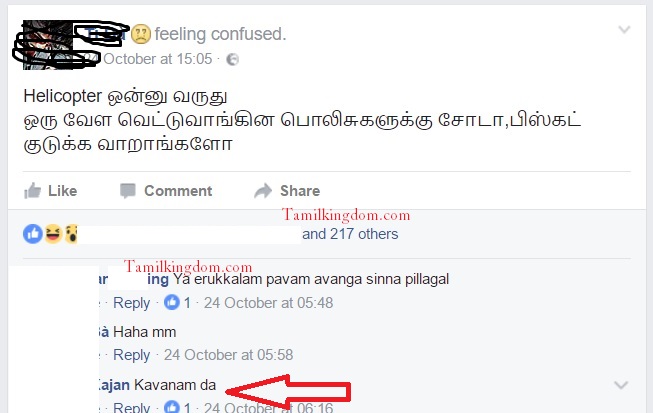Open the Haha laughing reaction icon
Screen dimensions: 653x413
(53, 234)
